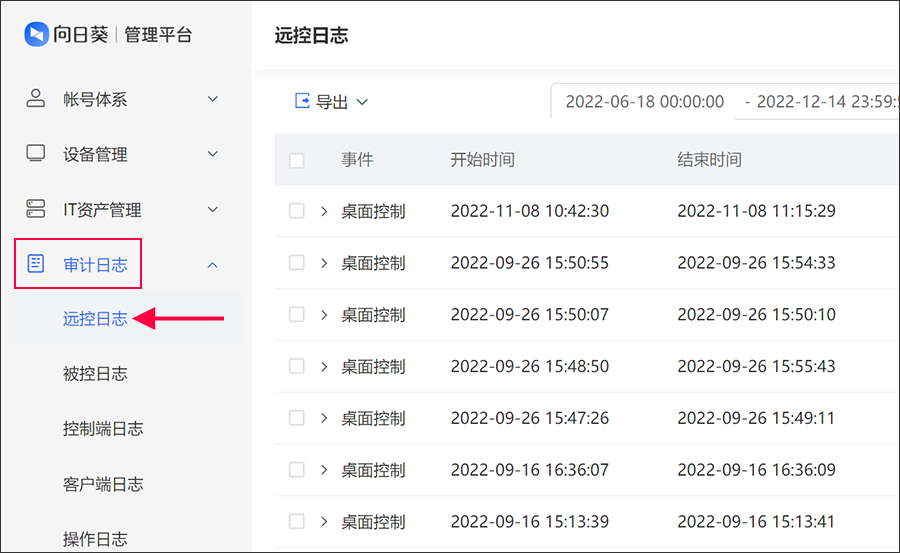The width and height of the screenshot is (900, 553).
Task: Tick the select-all checkbox in table header
Action: 297,160
